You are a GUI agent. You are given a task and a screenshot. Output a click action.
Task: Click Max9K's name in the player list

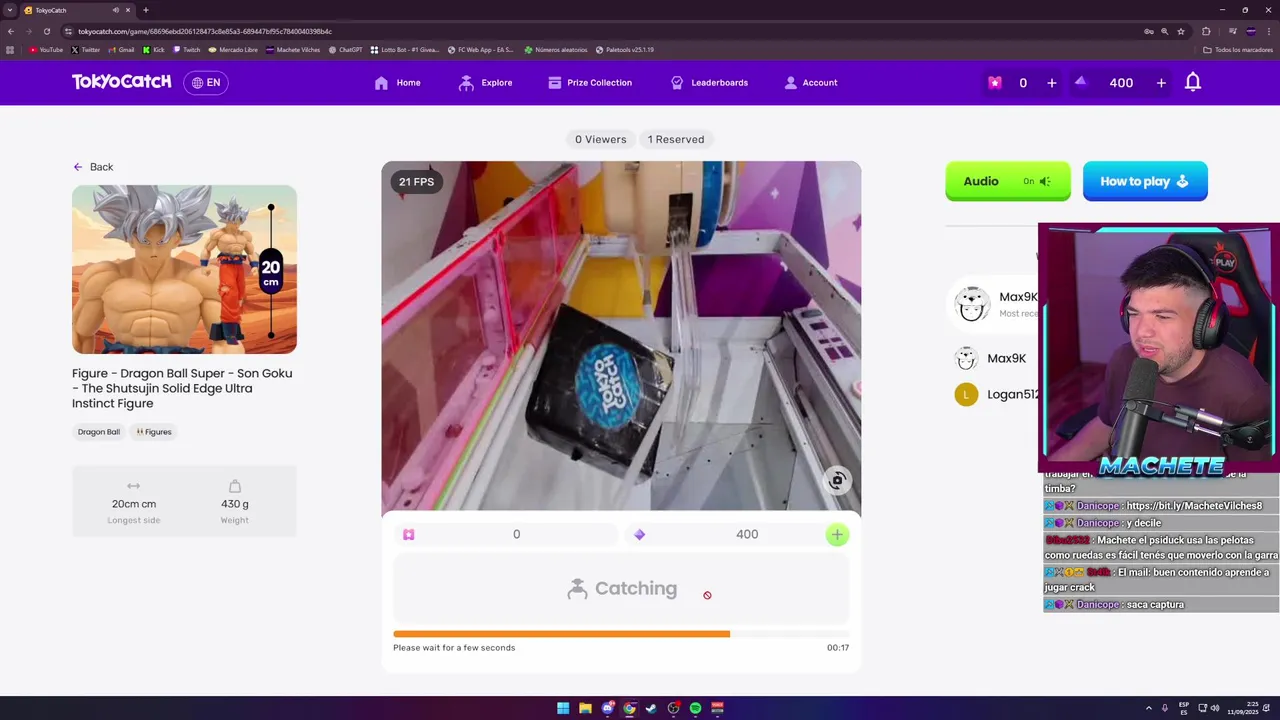coord(1006,358)
